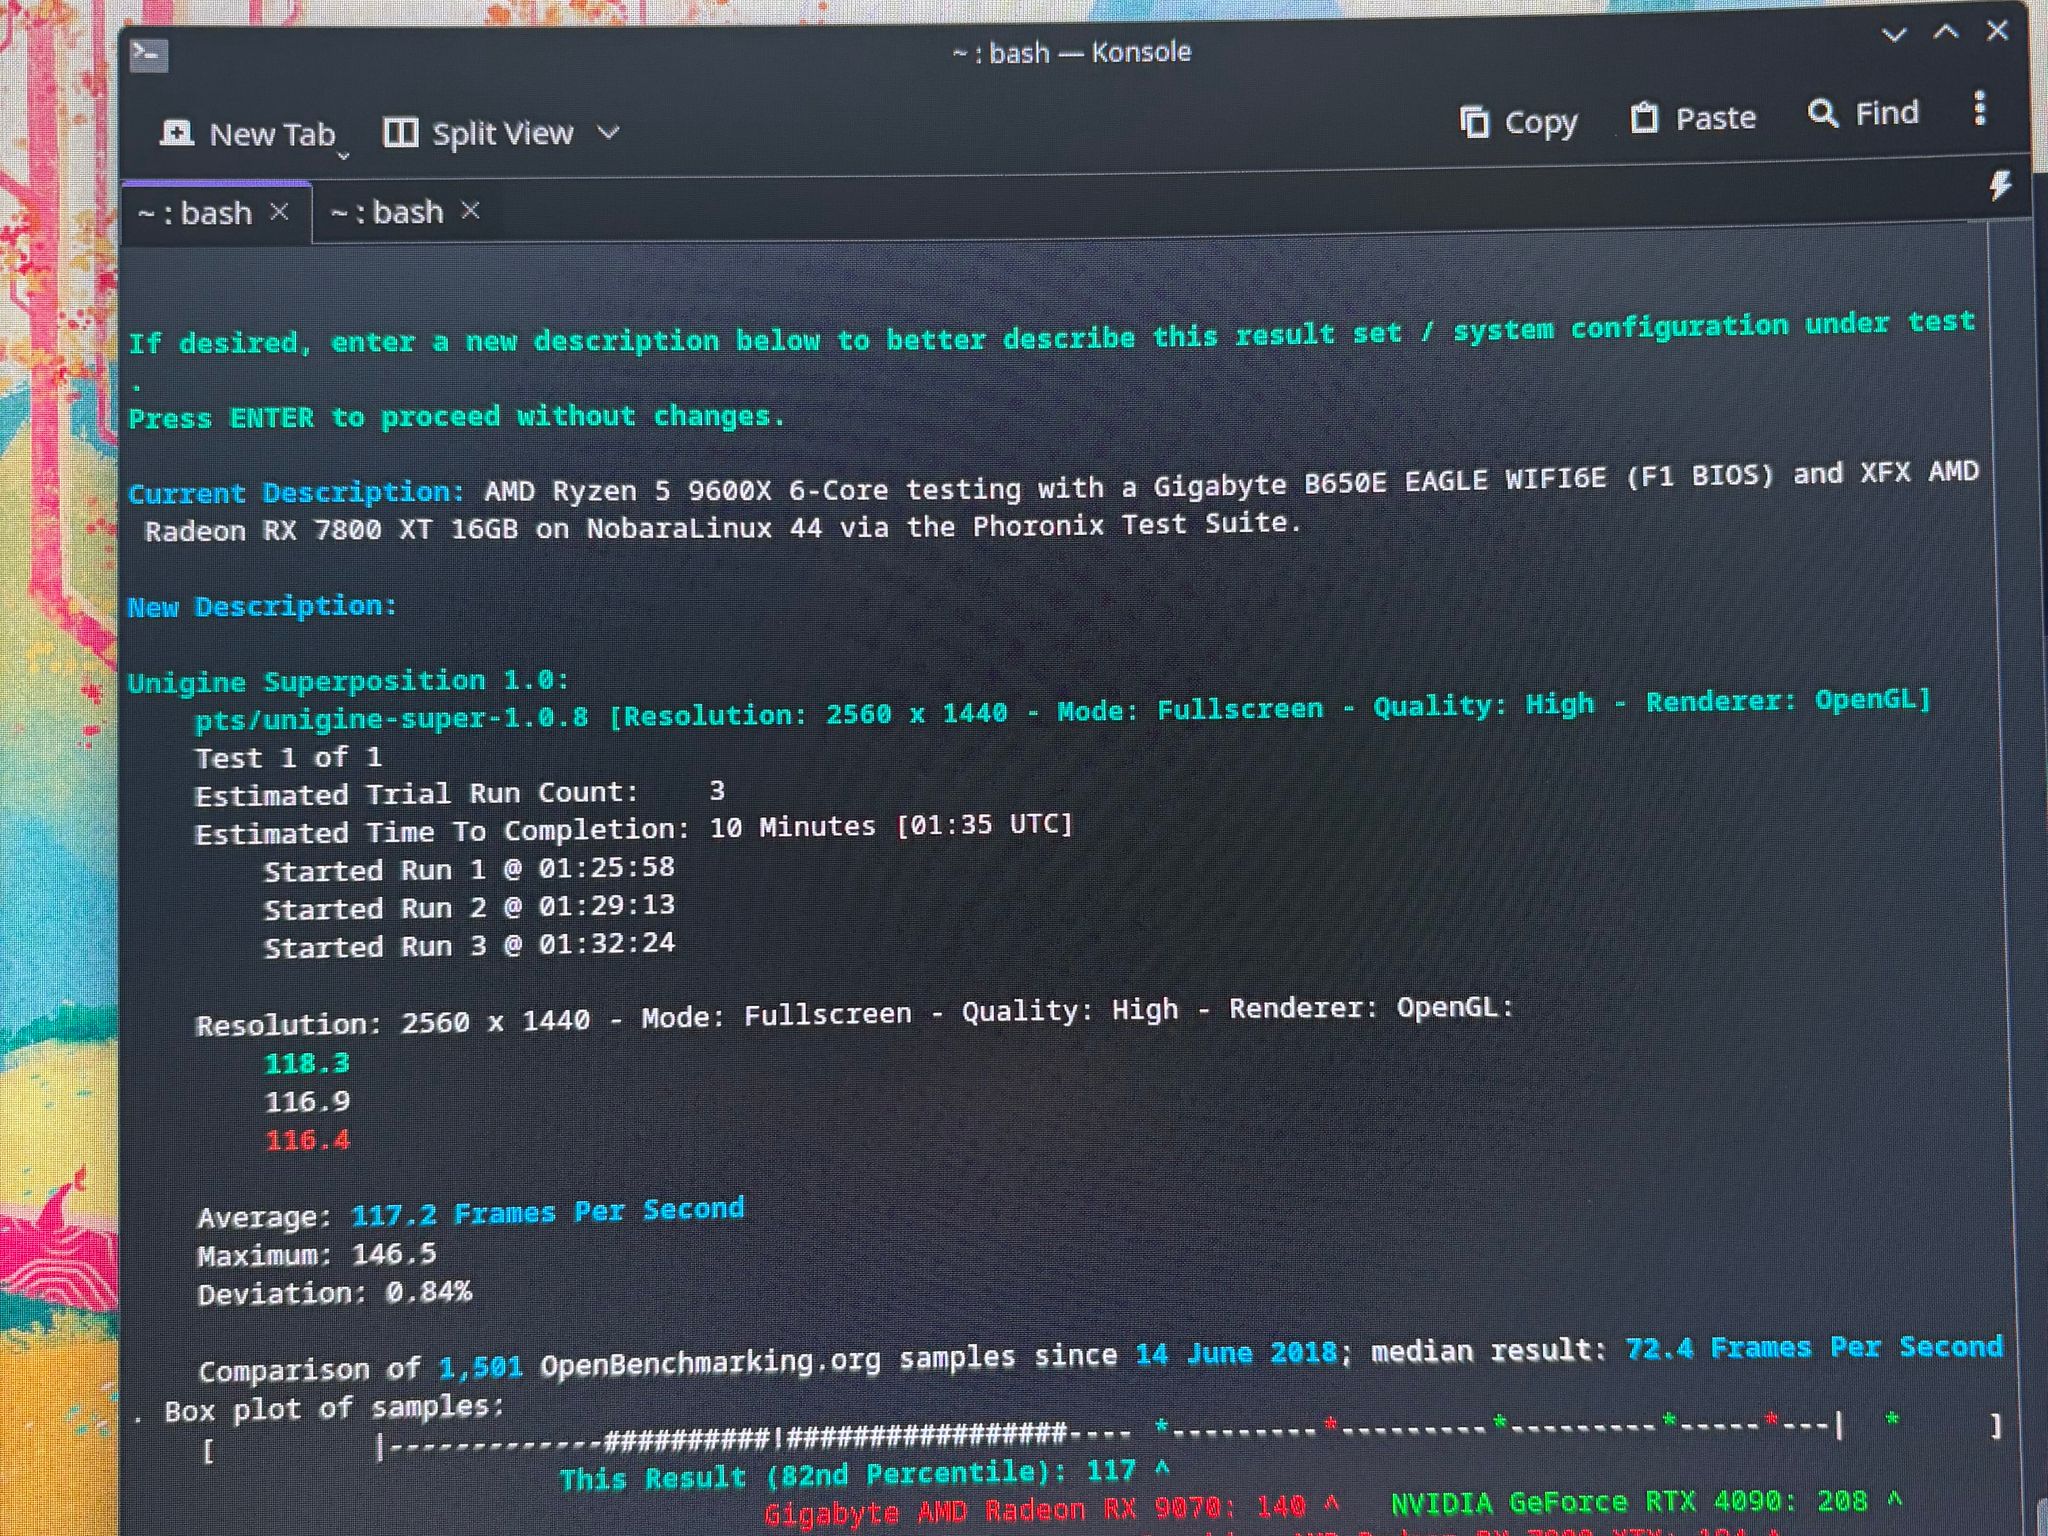Click the lightning bolt quick commands icon
This screenshot has width=2048, height=1536.
click(1999, 185)
